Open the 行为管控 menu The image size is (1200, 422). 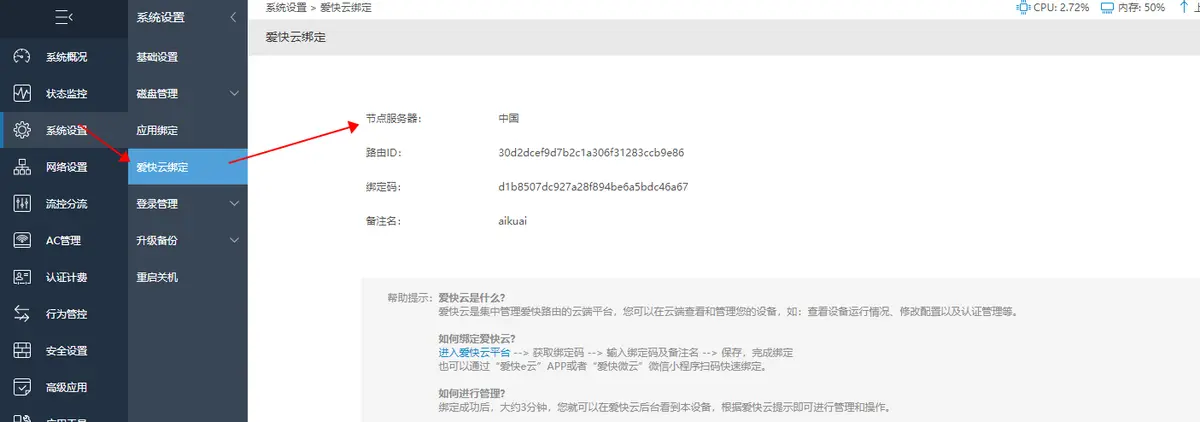point(64,314)
